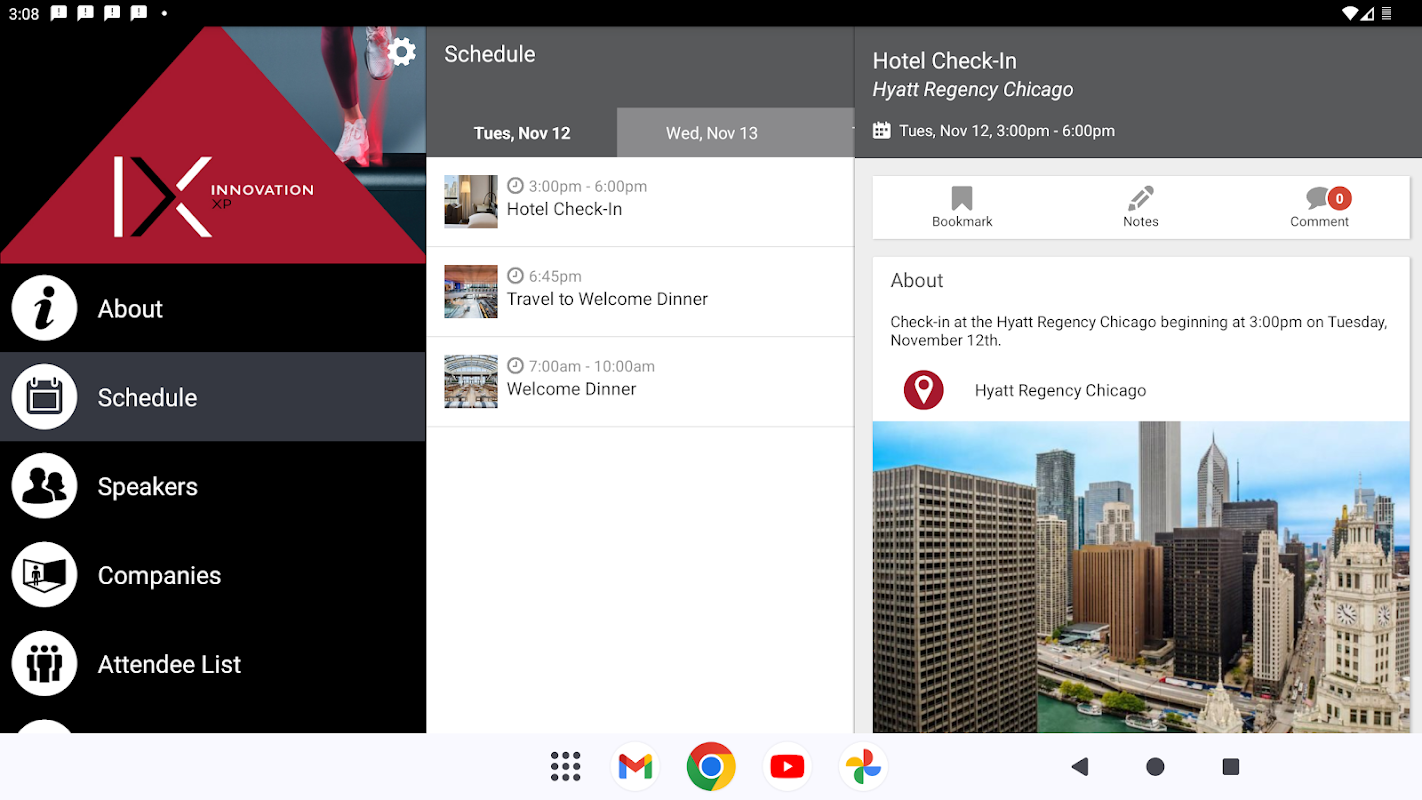
Task: Click the Notes label button
Action: click(1140, 222)
